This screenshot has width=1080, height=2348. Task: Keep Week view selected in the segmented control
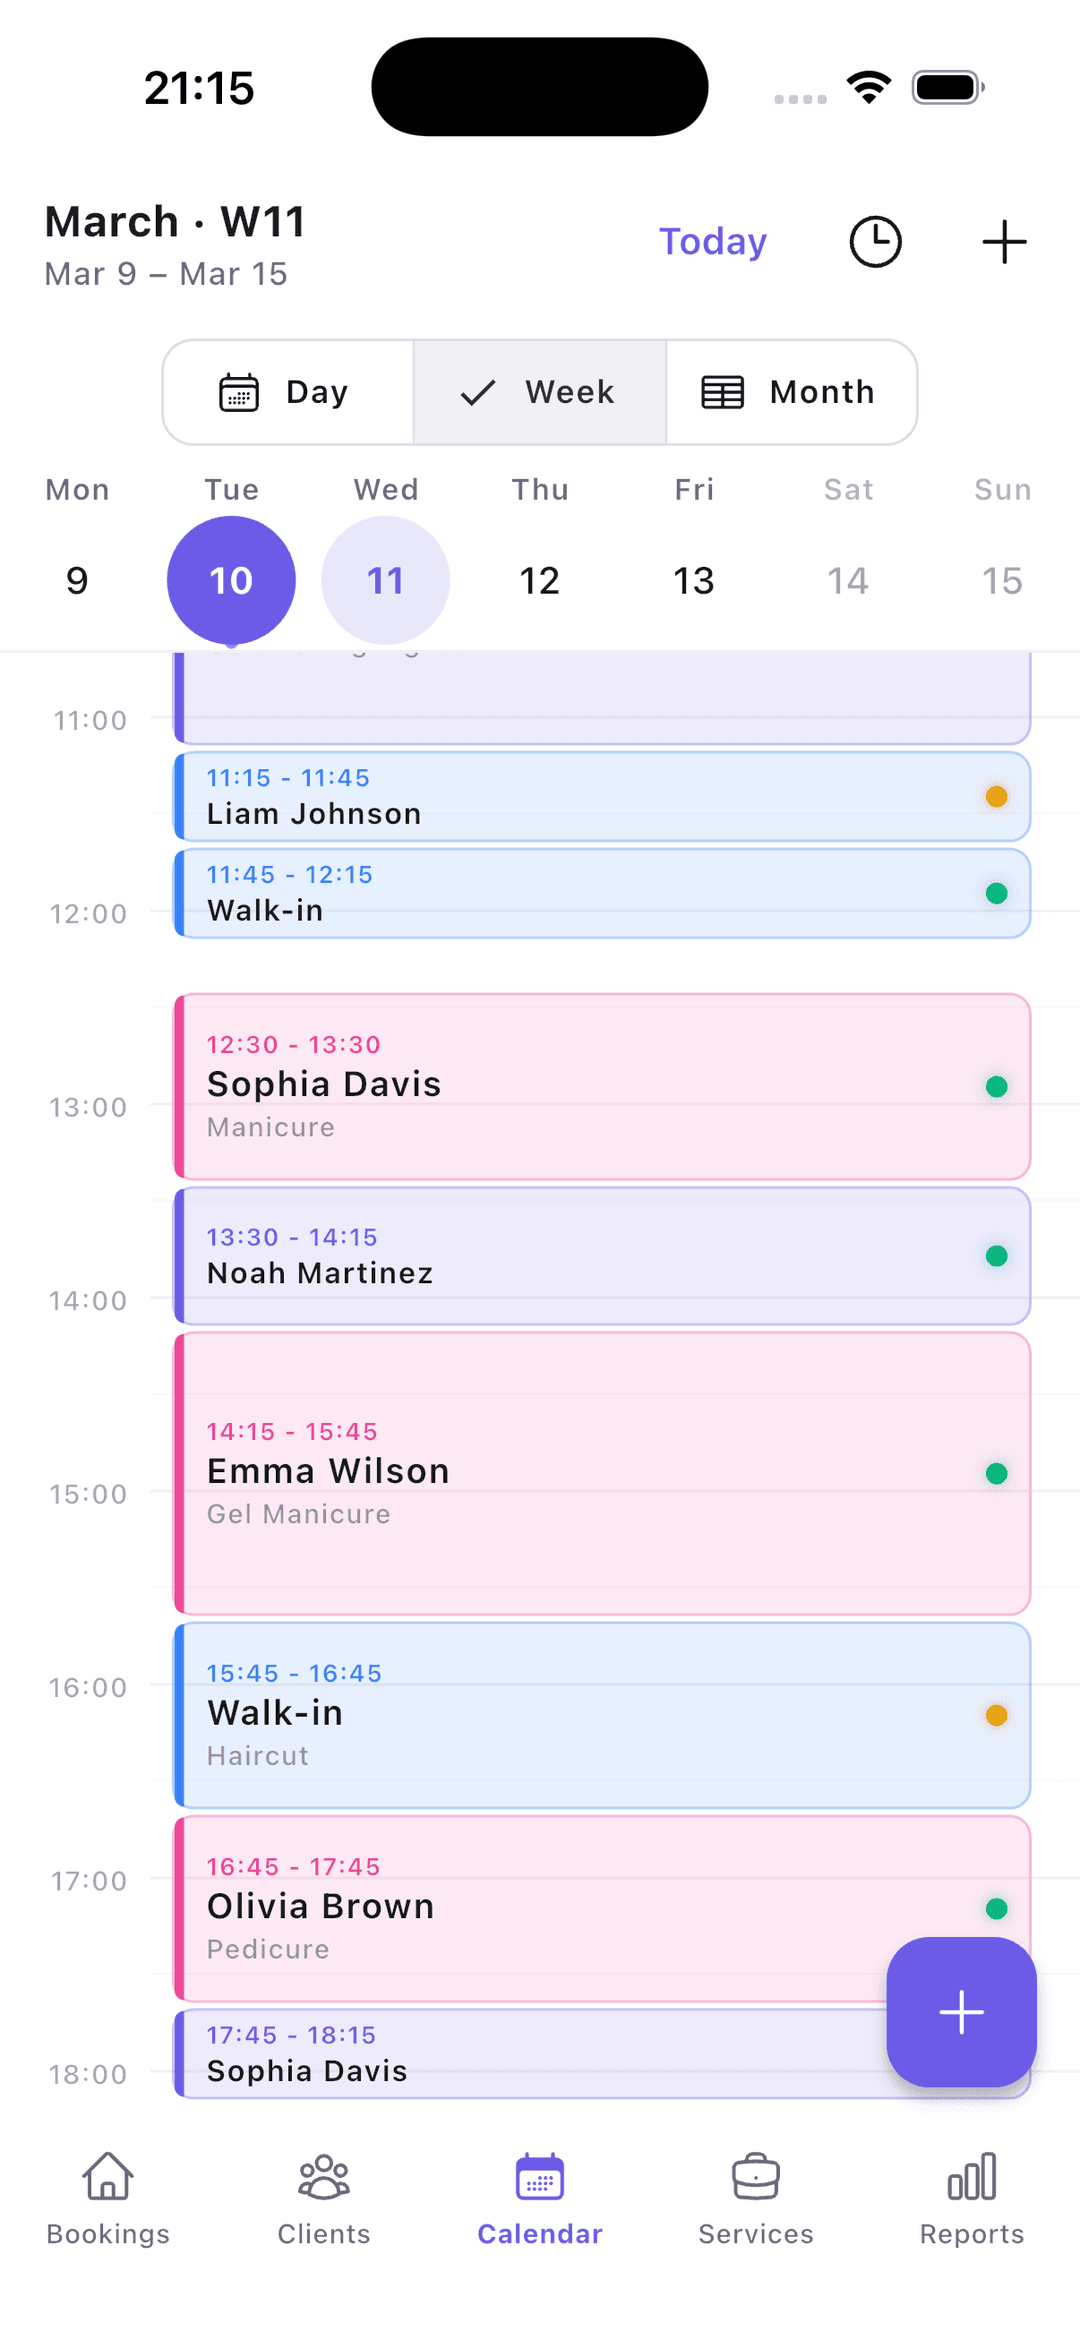coord(539,392)
